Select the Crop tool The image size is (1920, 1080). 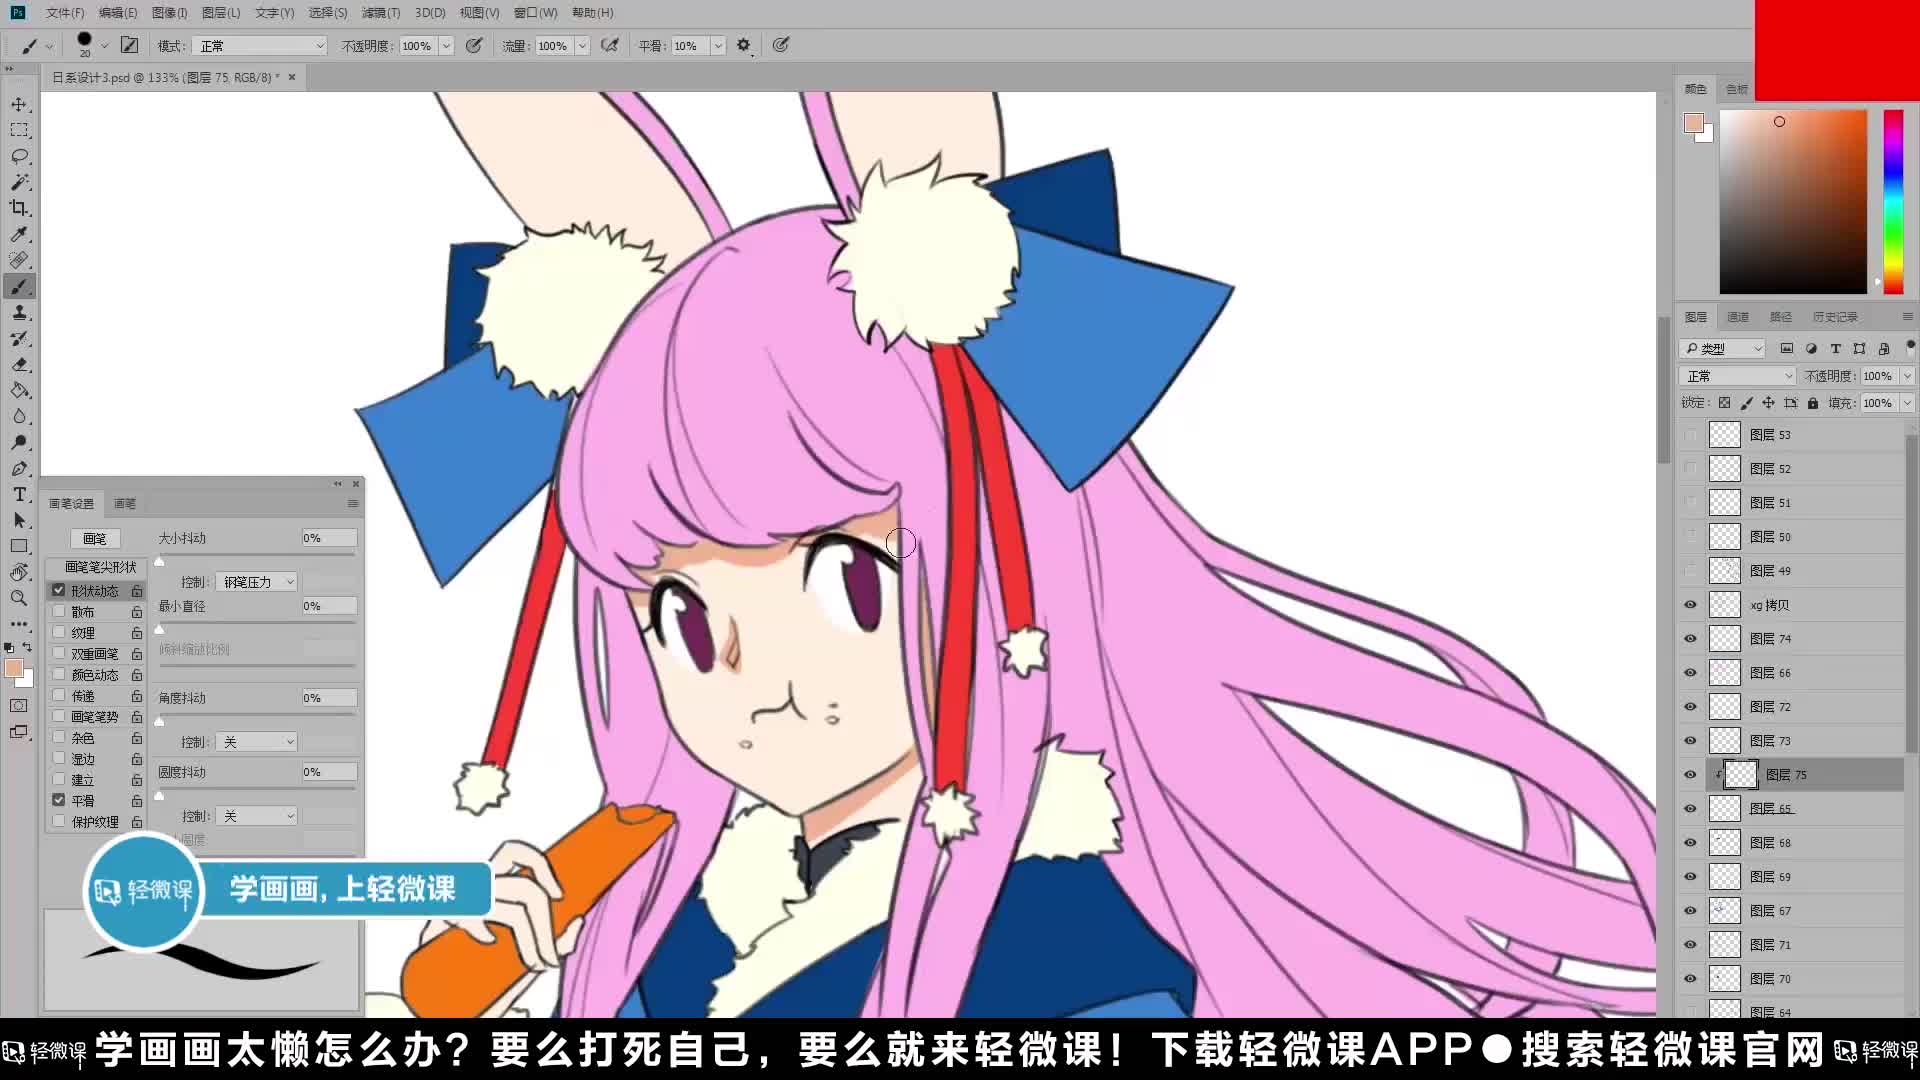pos(19,208)
